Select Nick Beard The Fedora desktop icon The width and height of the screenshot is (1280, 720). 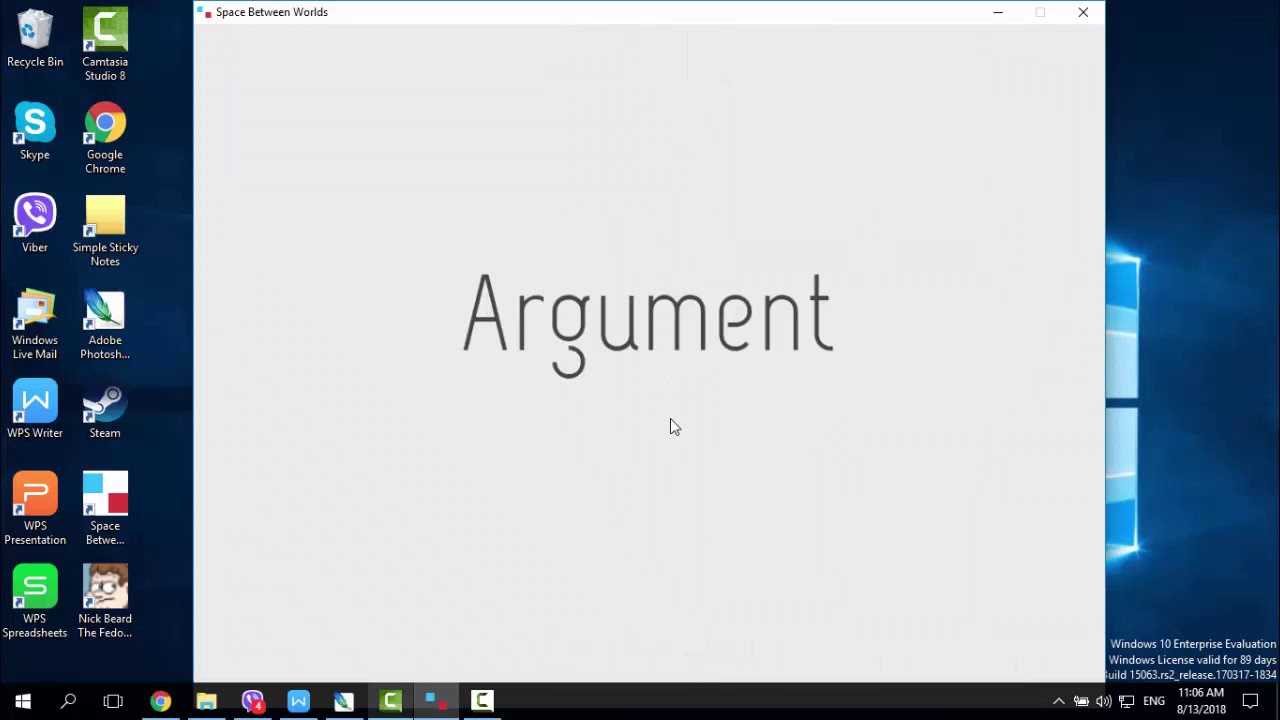[105, 602]
